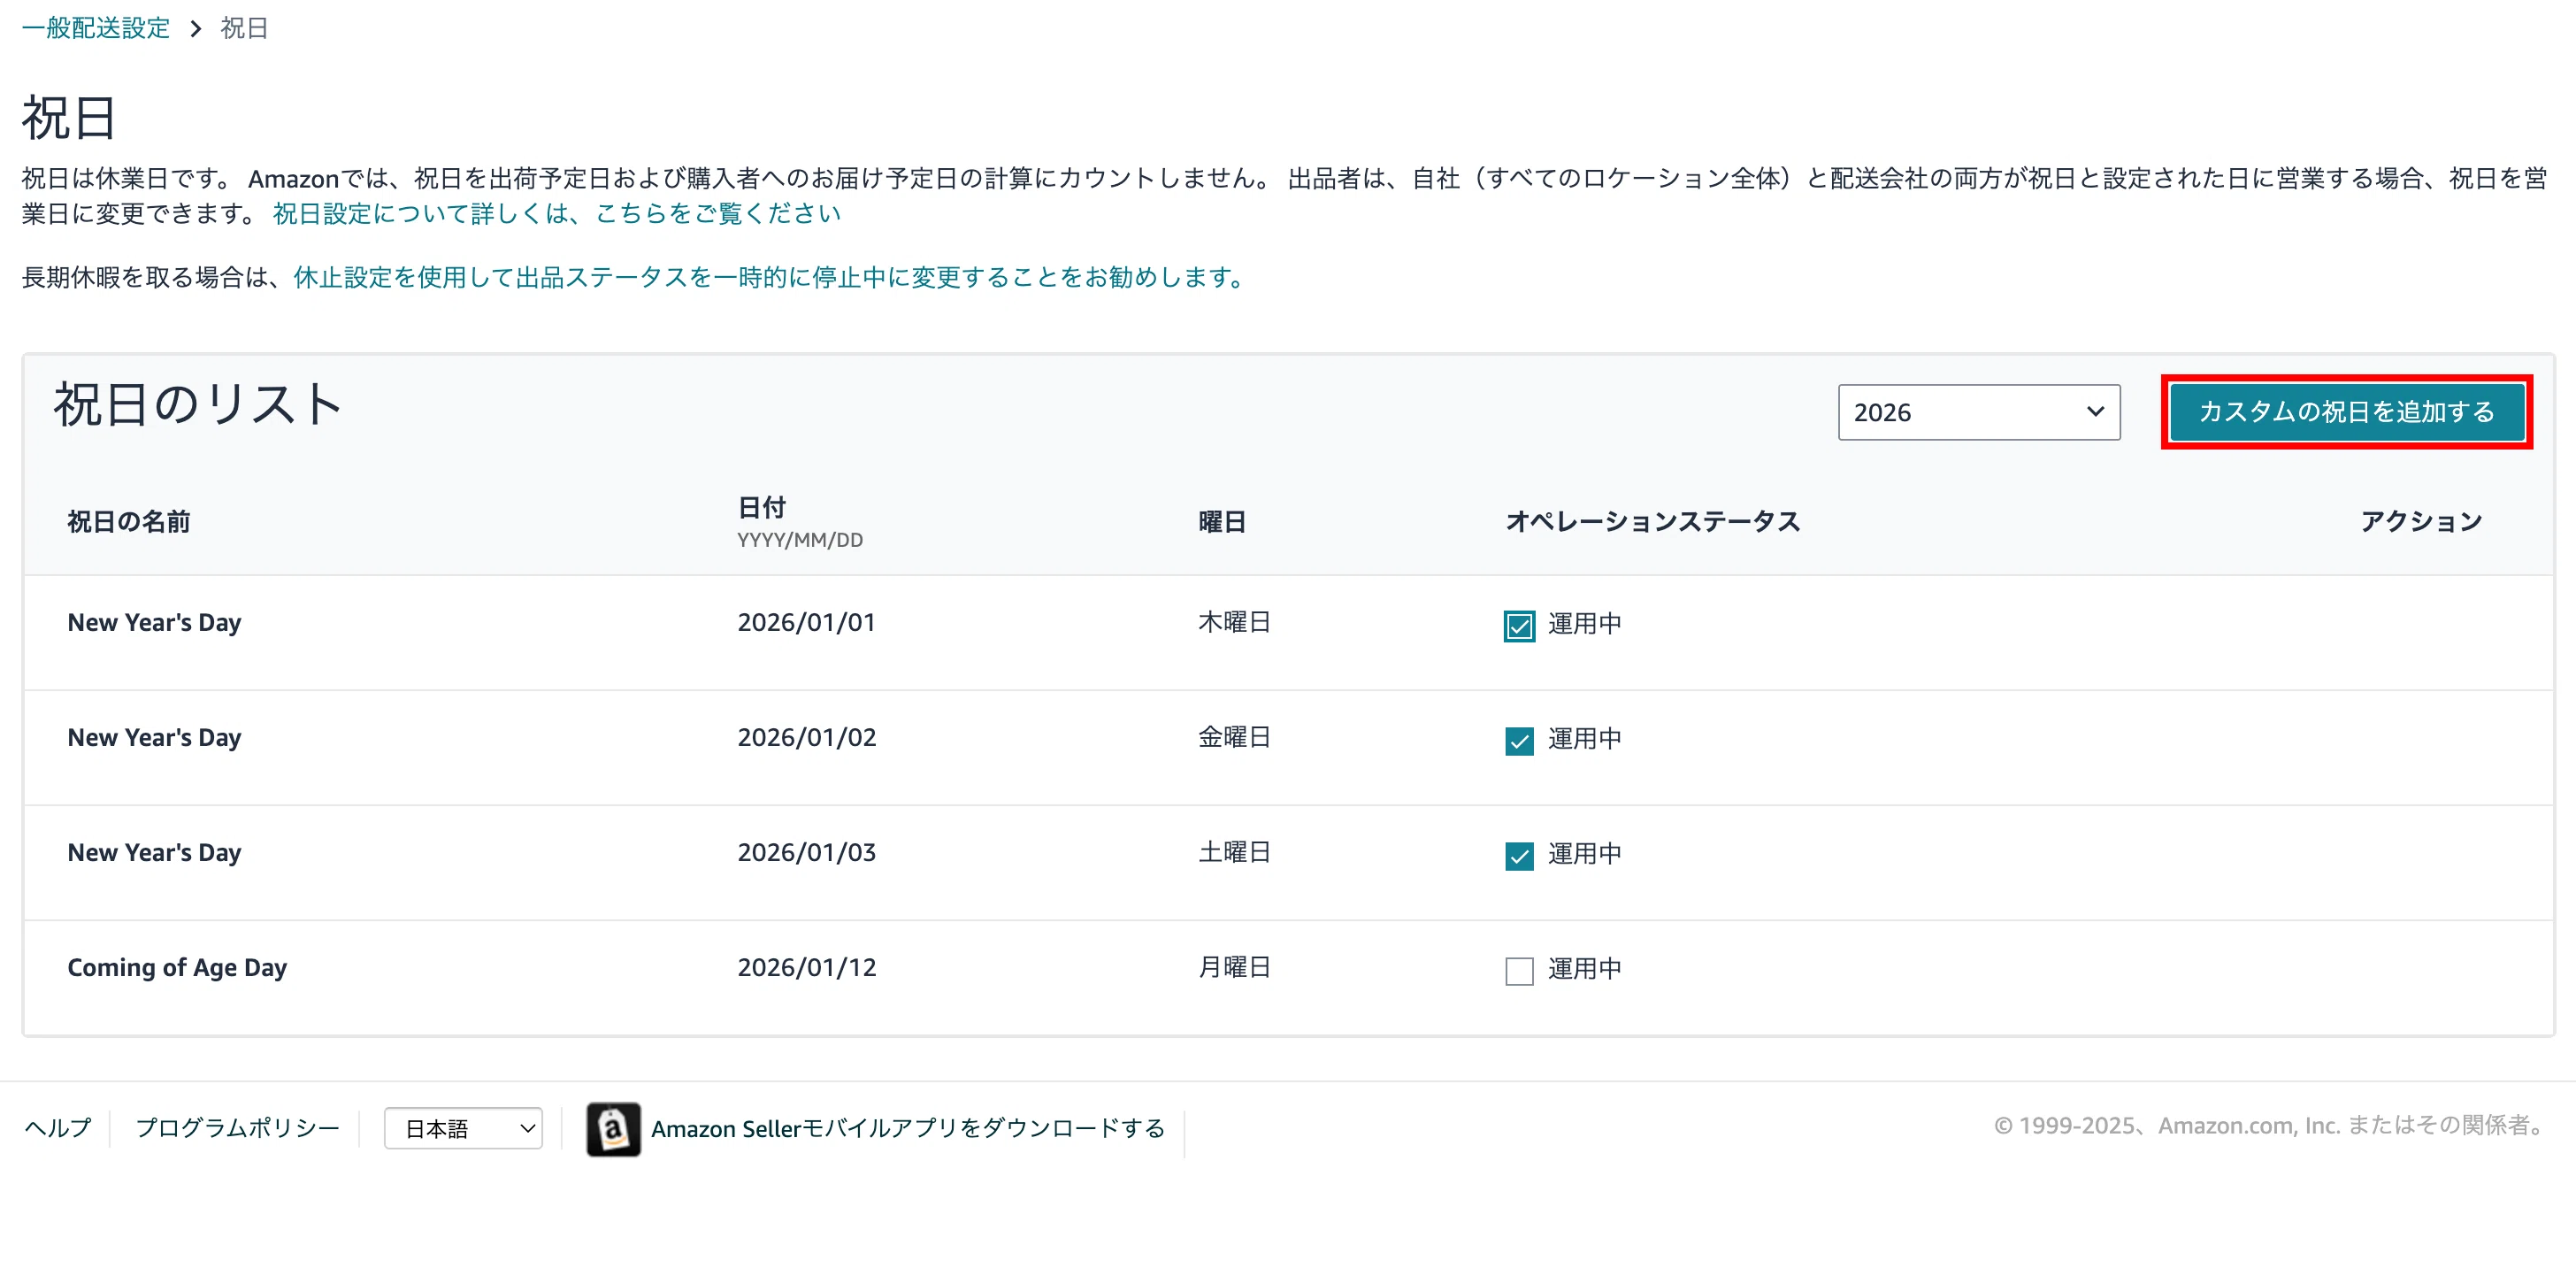2576x1276 pixels.
Task: Uncheck 運用中 checkbox for 2026/01/02
Action: [1519, 741]
